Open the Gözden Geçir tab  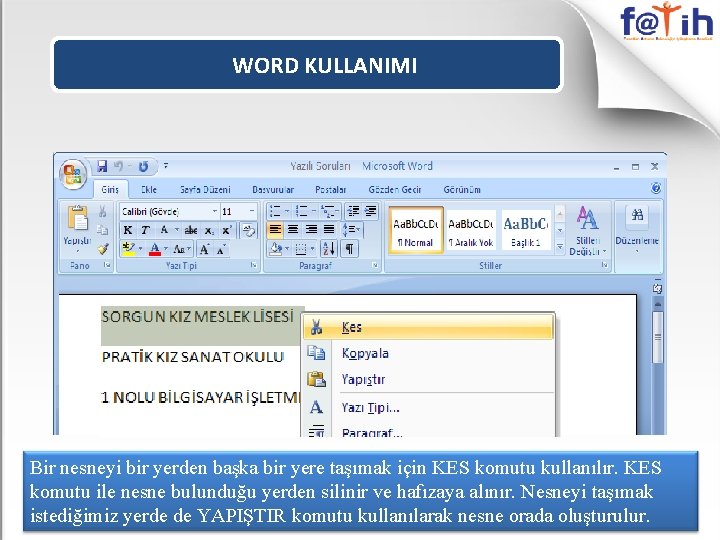tap(394, 189)
